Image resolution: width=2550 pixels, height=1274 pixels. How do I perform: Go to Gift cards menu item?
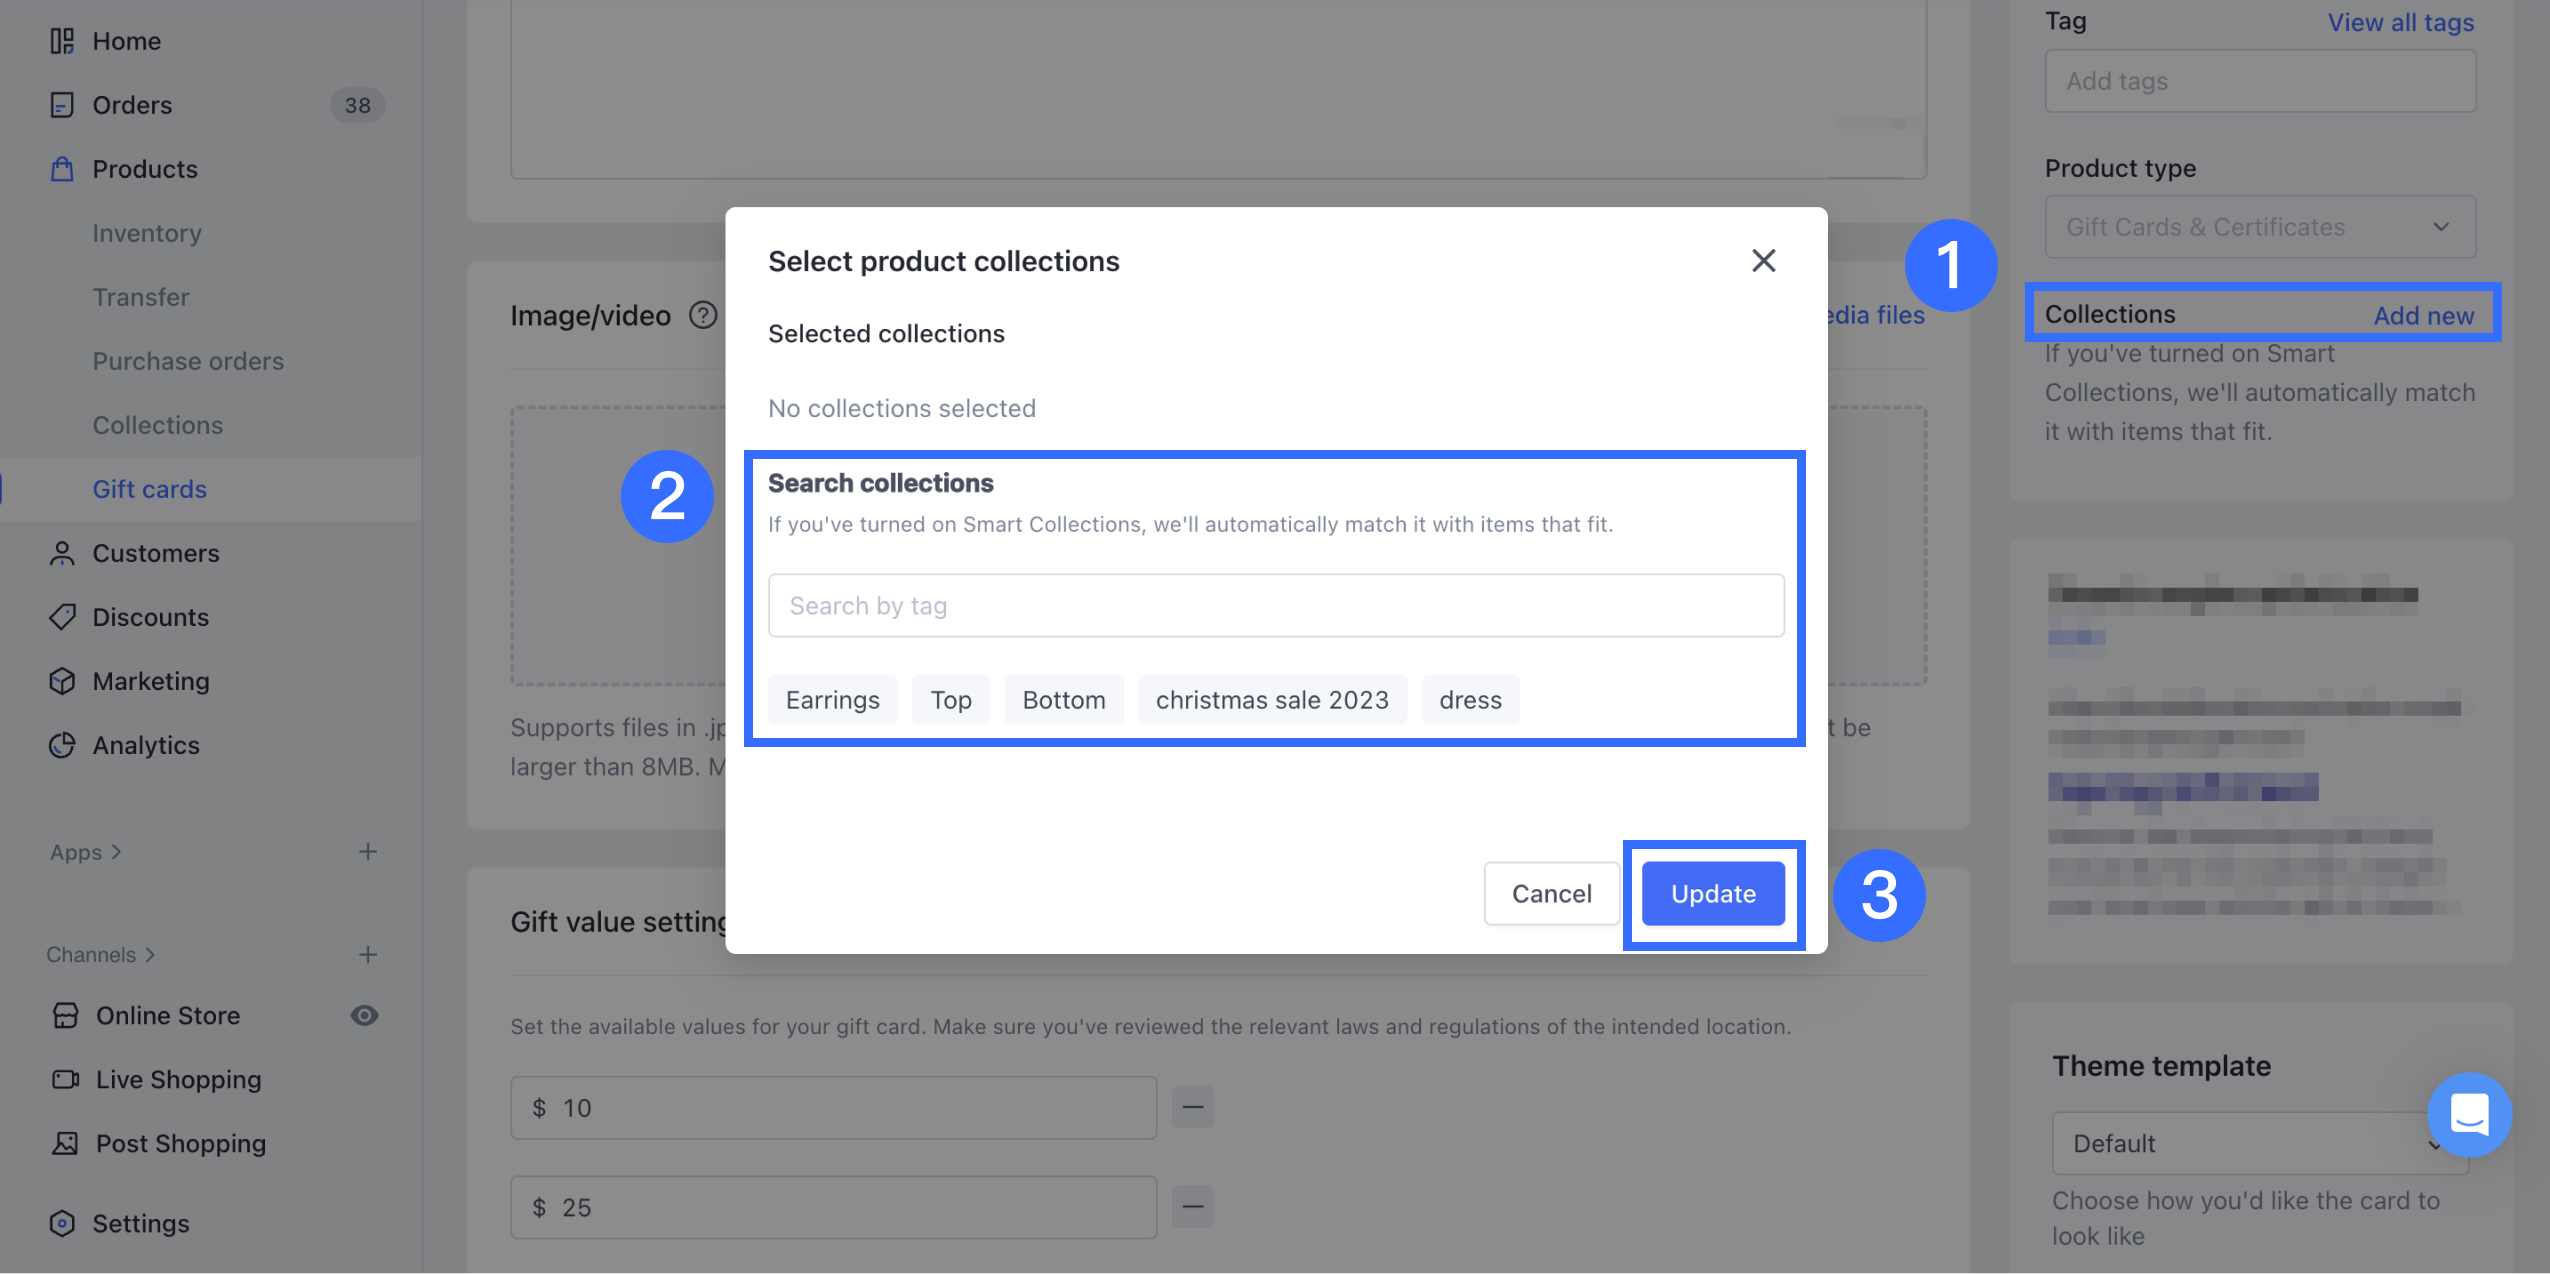[149, 489]
